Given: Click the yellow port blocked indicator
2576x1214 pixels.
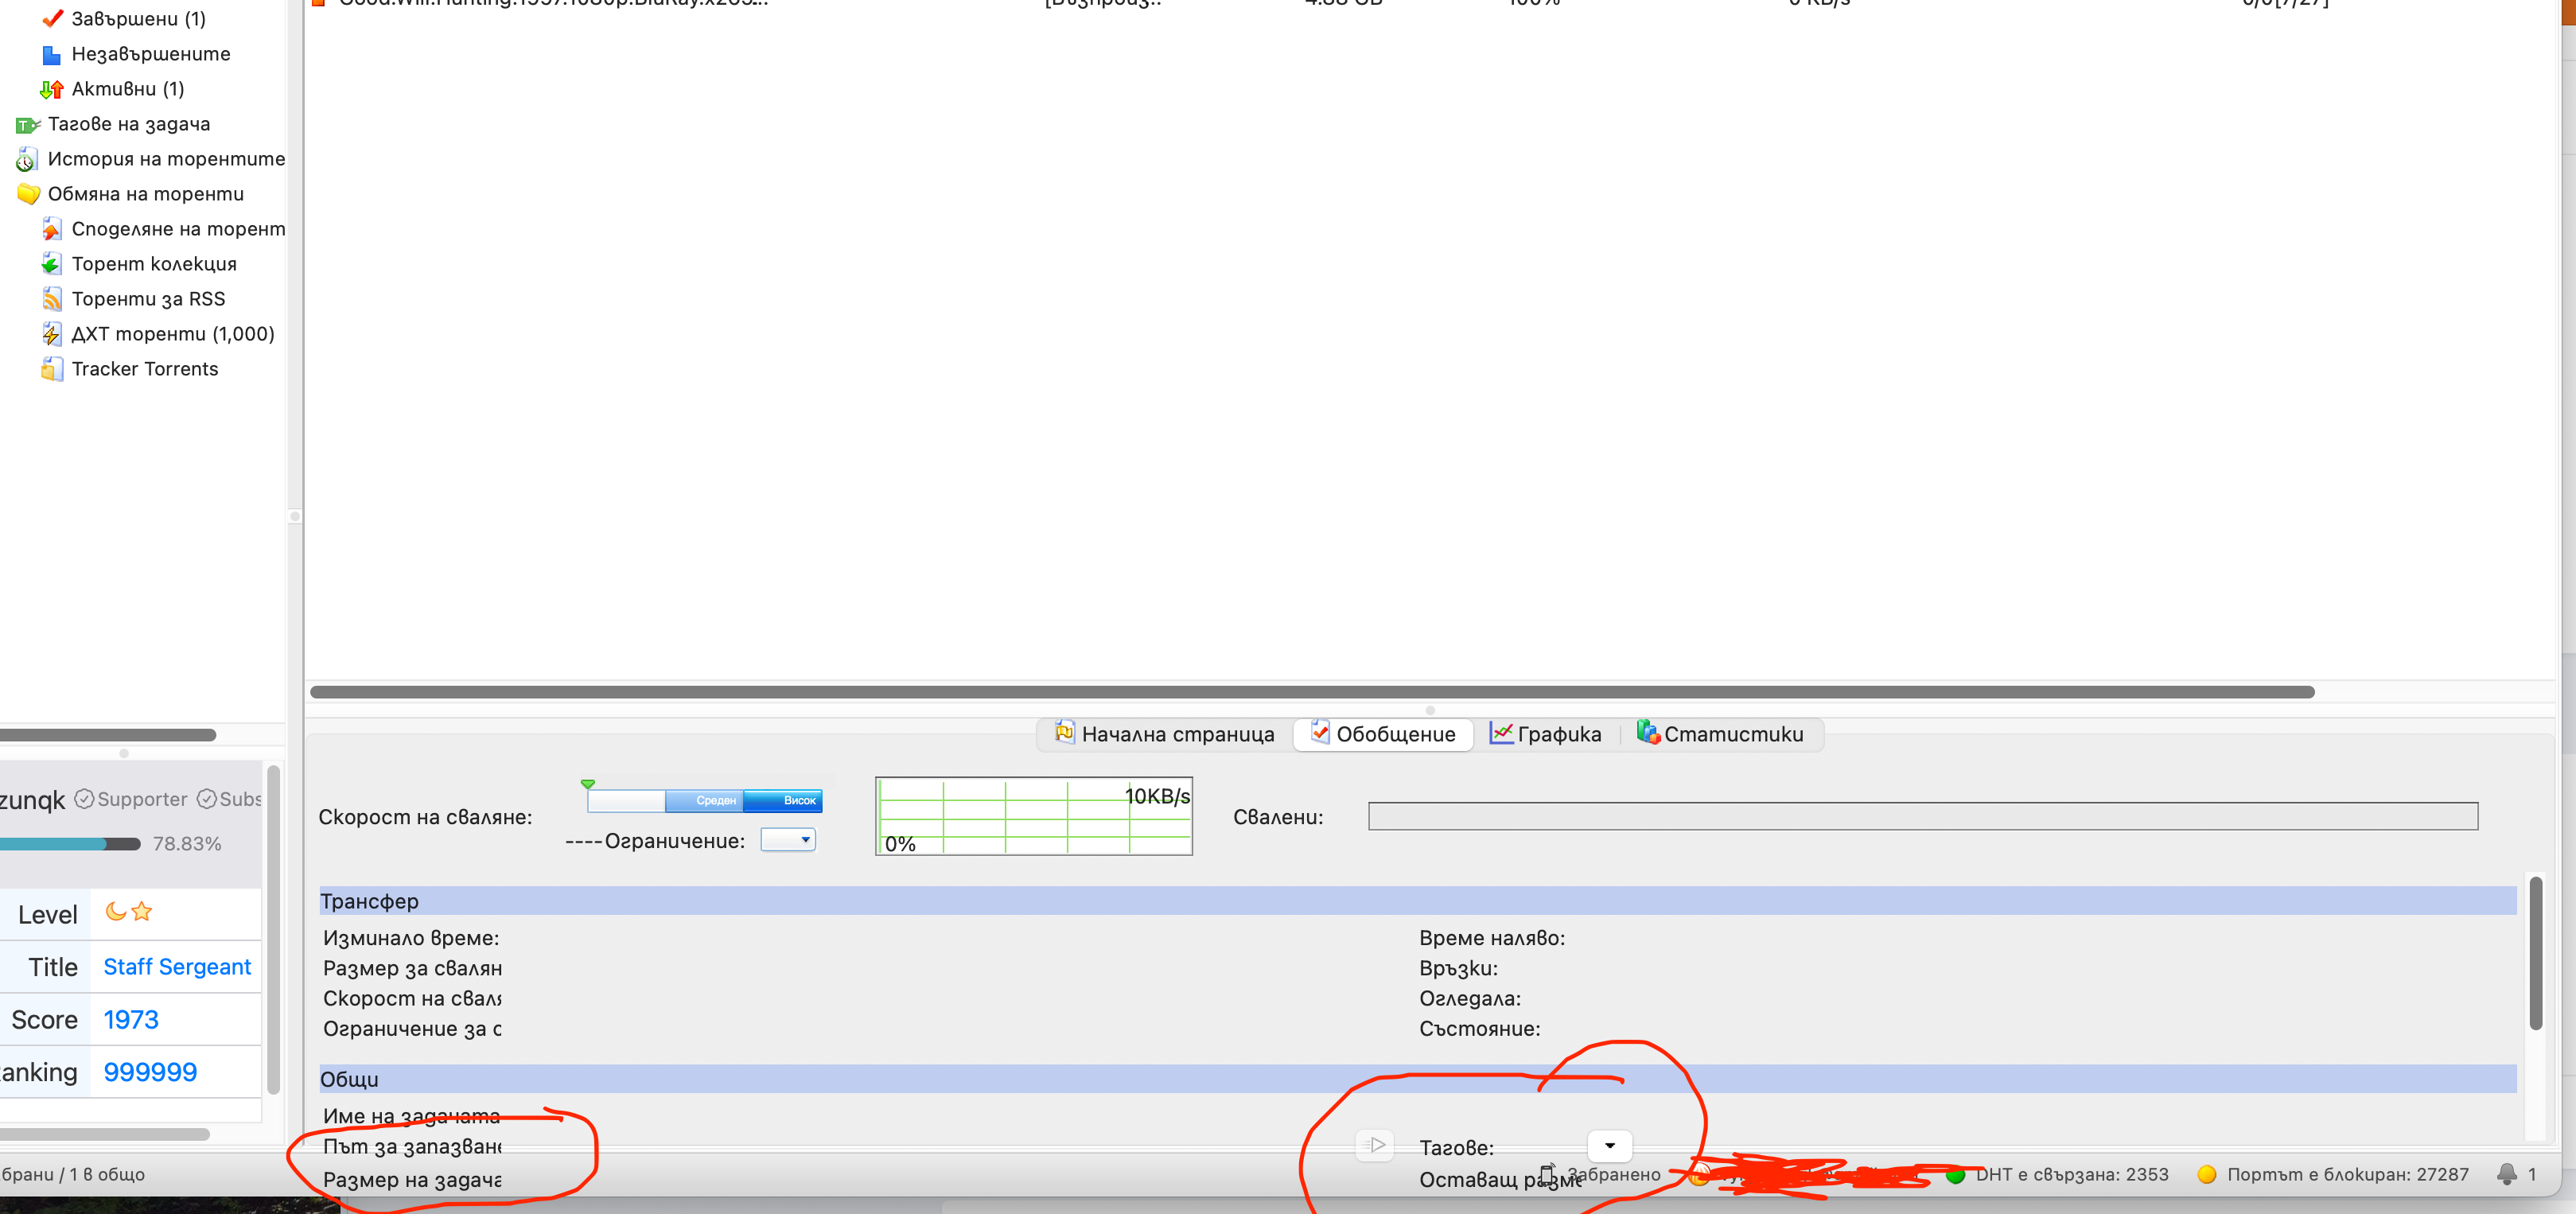Looking at the screenshot, I should [x=2206, y=1175].
